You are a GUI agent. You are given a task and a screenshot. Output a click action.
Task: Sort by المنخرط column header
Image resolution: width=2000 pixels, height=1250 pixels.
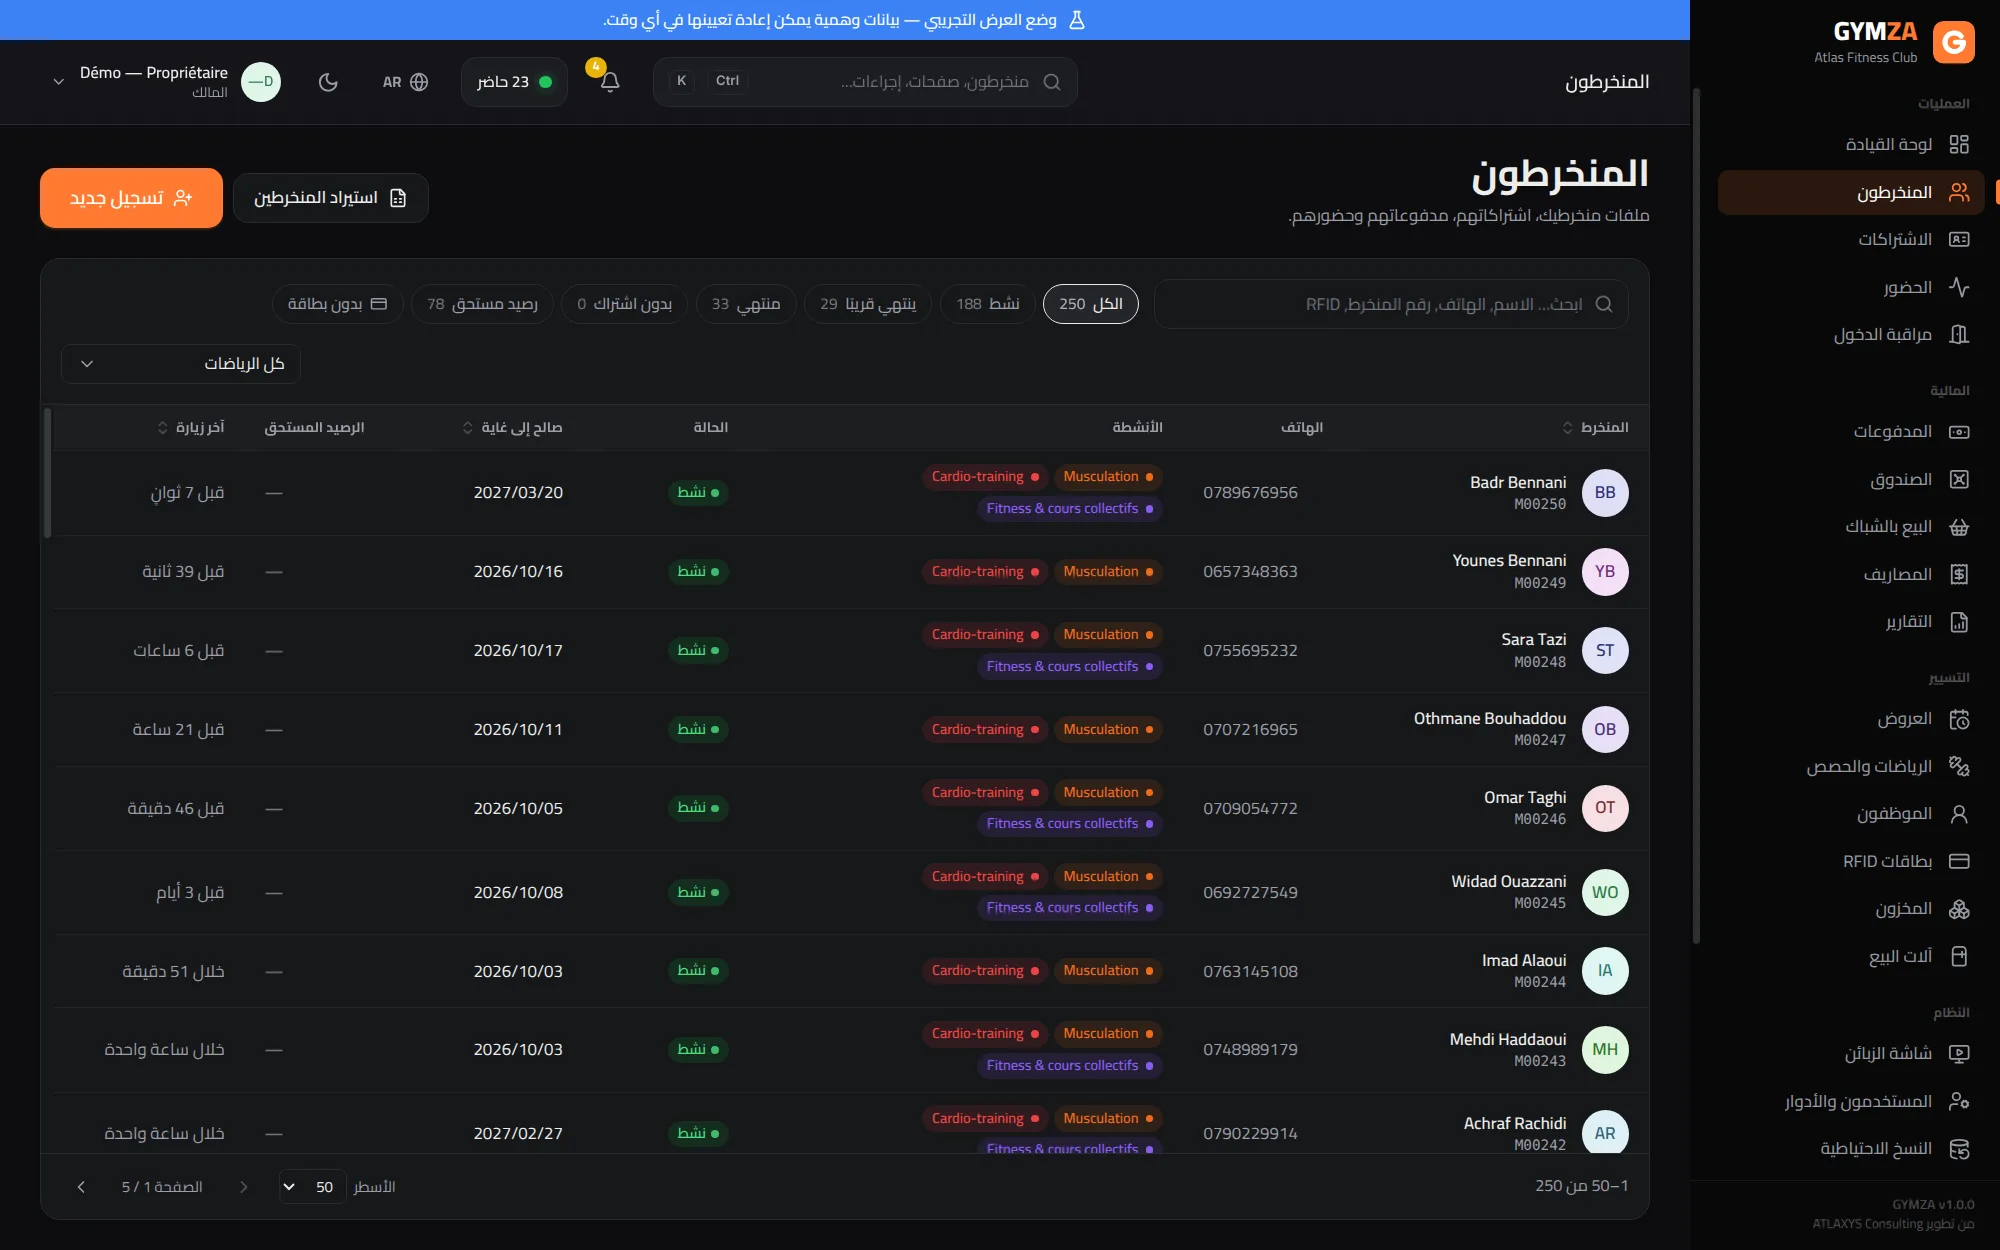(1595, 428)
